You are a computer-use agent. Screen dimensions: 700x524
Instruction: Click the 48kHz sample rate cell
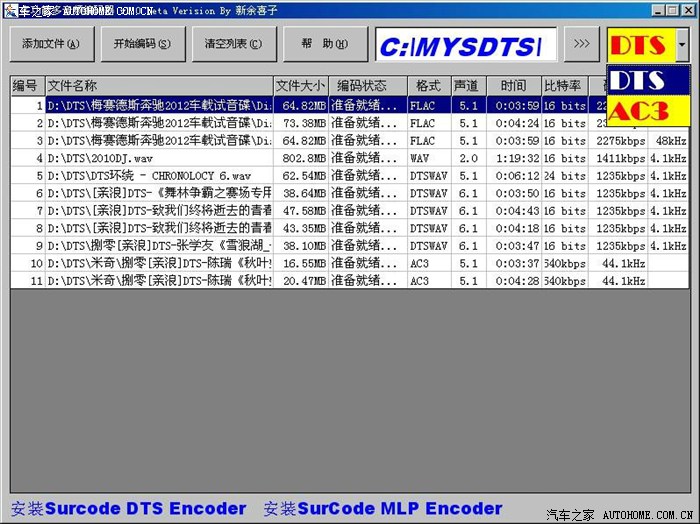pos(668,141)
